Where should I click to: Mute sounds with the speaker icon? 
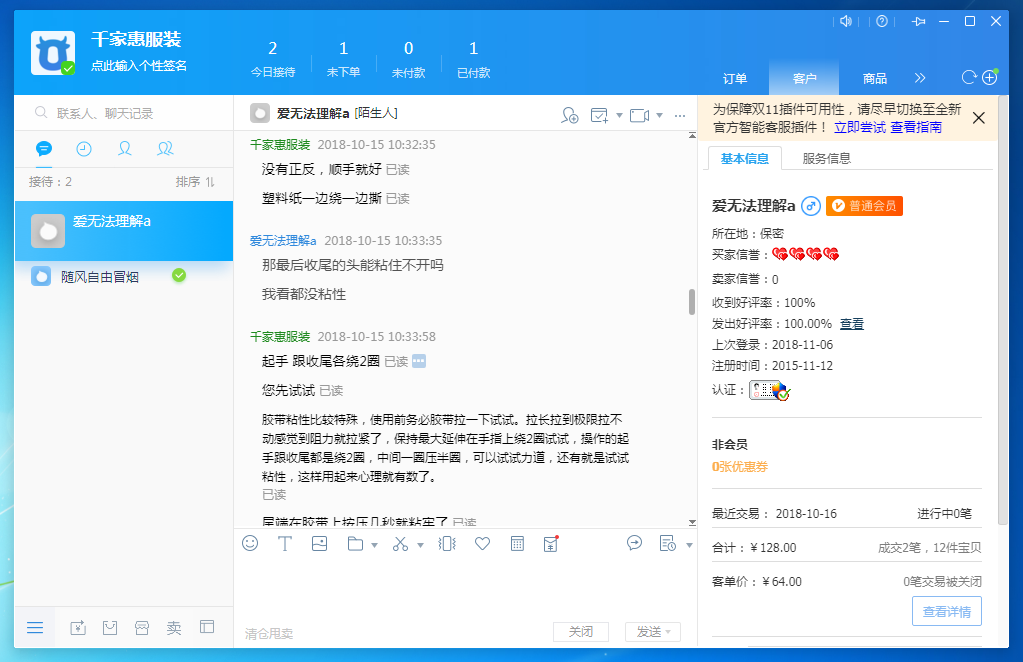click(846, 22)
